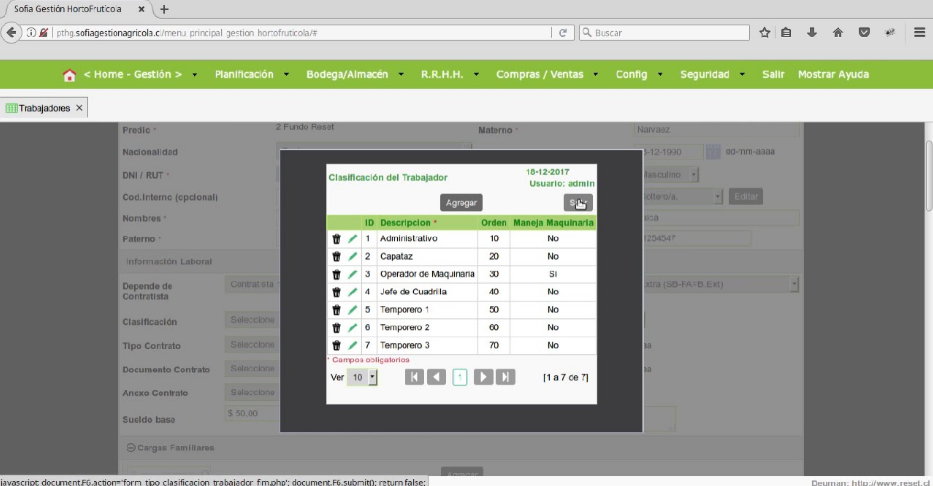
Task: Open the Ver rows-per-page dropdown
Action: click(362, 377)
